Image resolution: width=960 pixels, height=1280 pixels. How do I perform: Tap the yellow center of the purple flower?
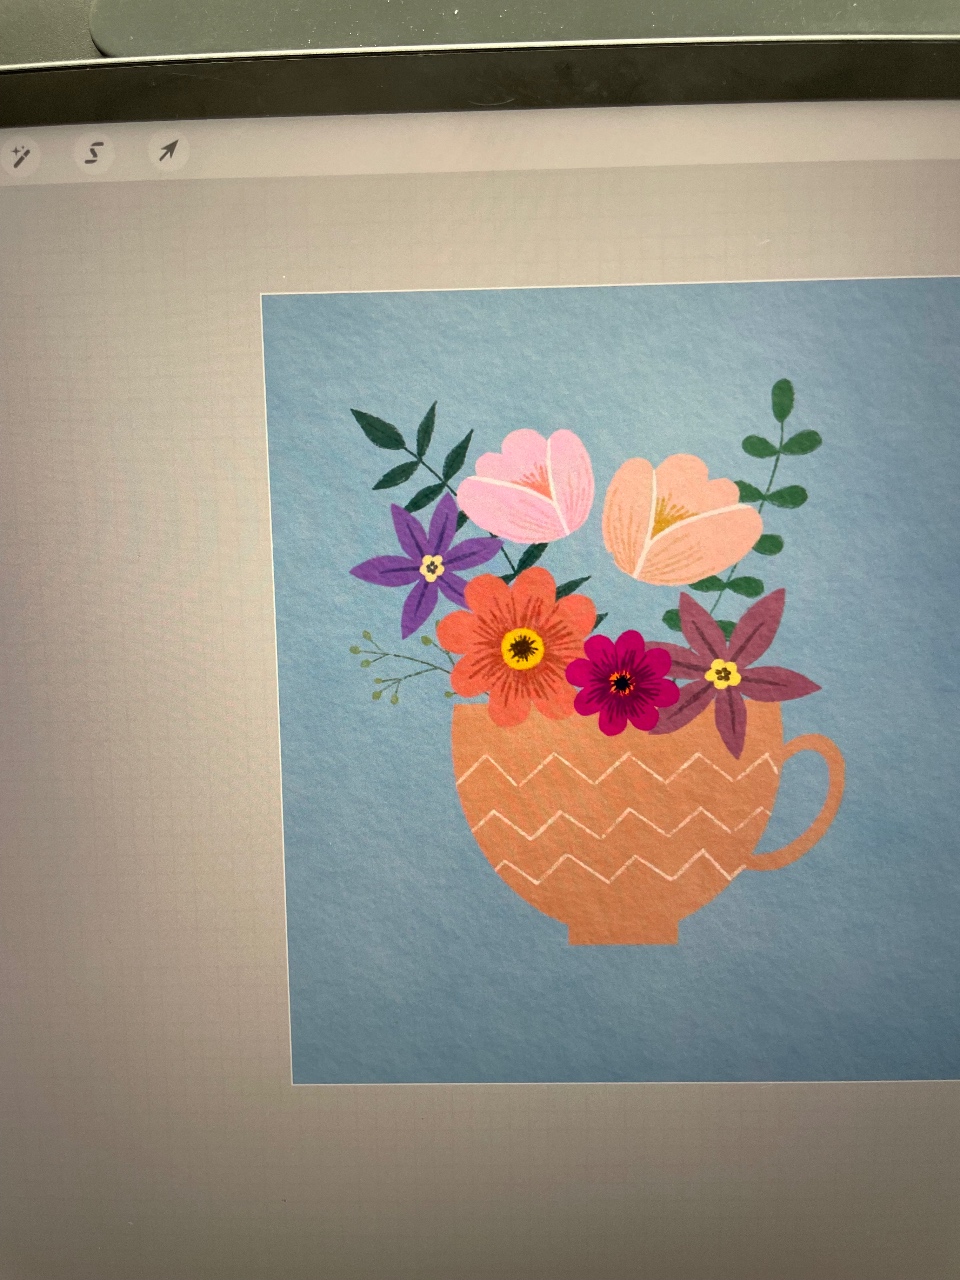click(x=431, y=568)
